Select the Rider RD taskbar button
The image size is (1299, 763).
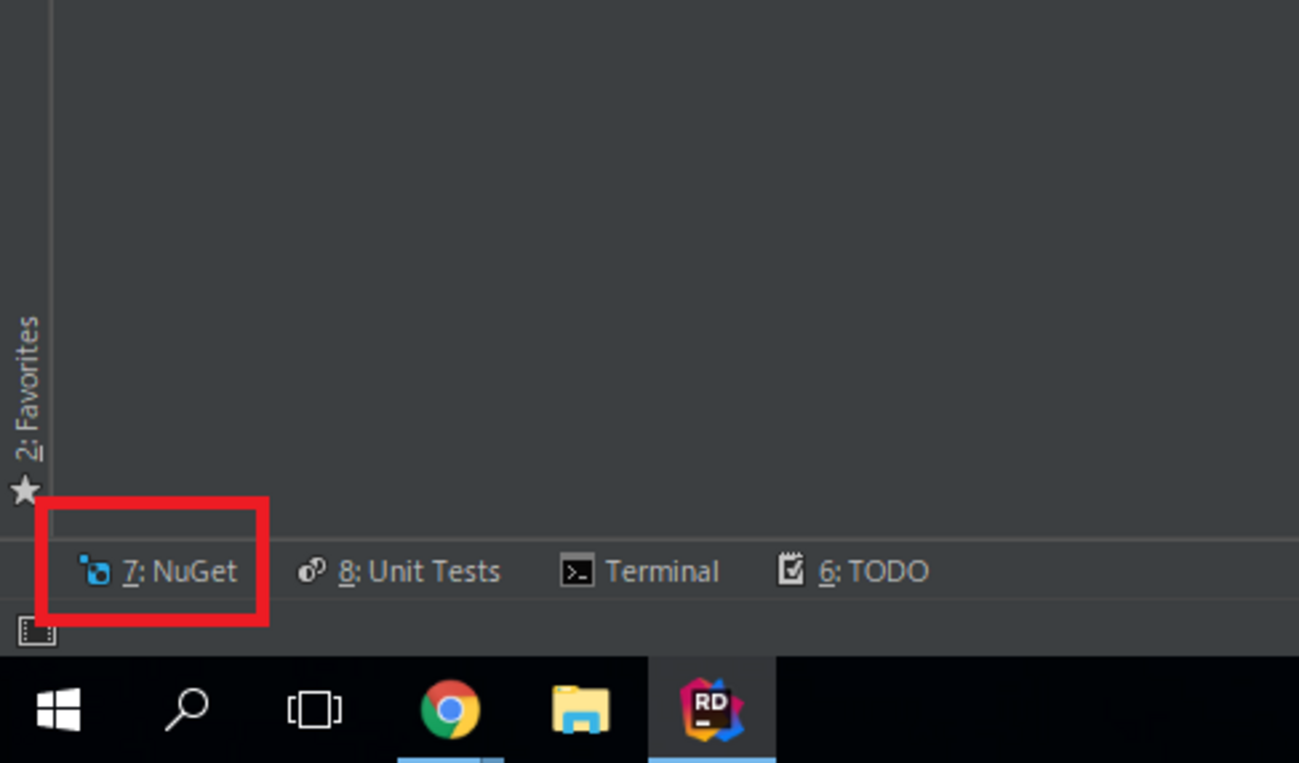click(x=712, y=710)
